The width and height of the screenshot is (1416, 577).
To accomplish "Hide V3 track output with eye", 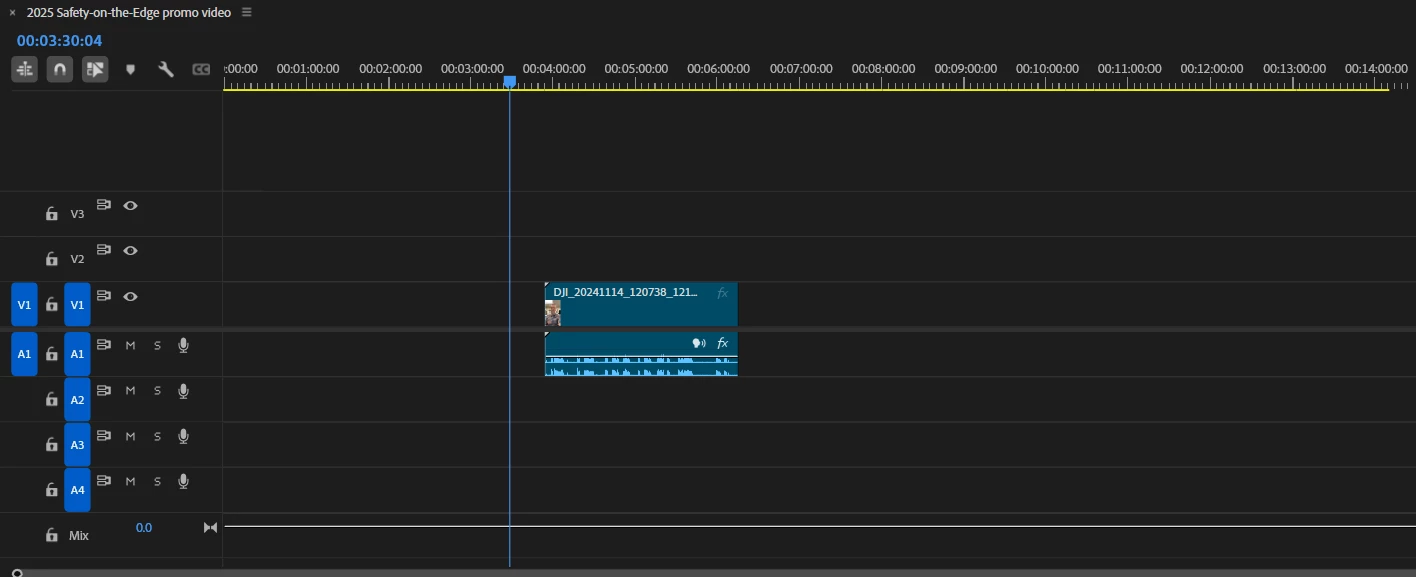I will 130,205.
